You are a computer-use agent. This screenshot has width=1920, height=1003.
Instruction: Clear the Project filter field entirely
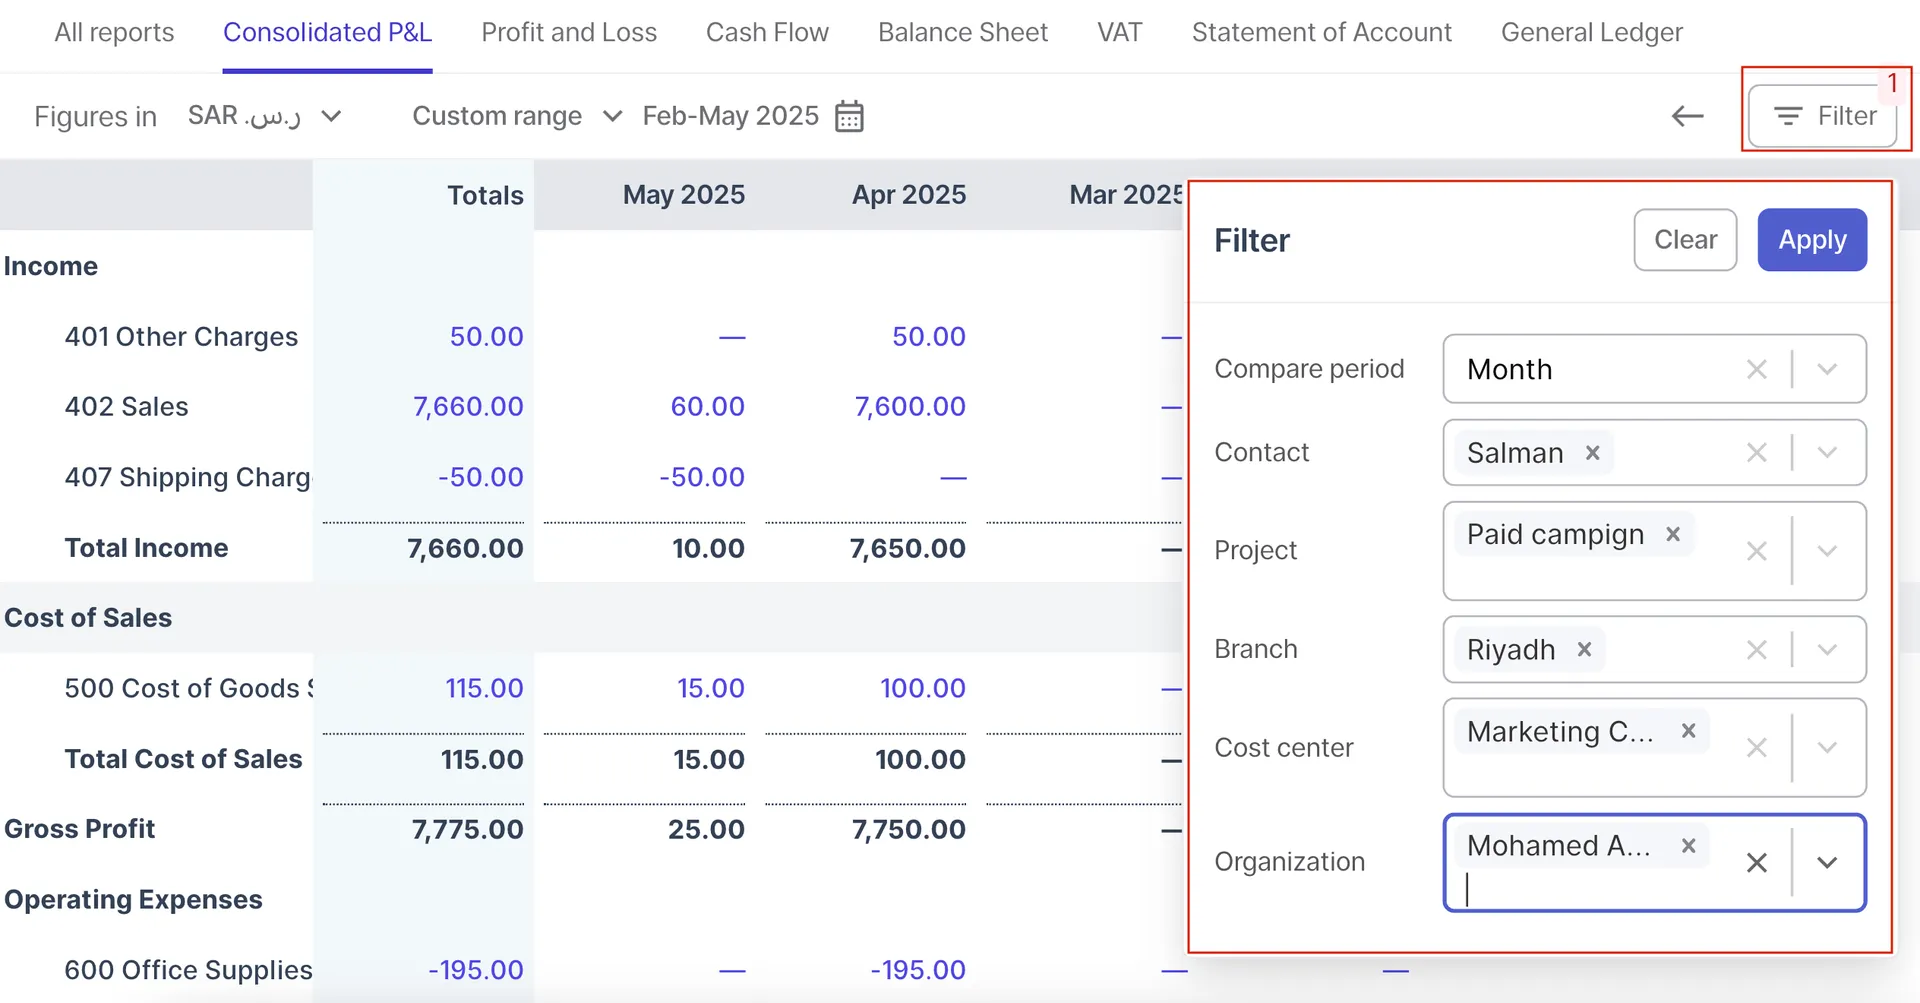coord(1757,551)
